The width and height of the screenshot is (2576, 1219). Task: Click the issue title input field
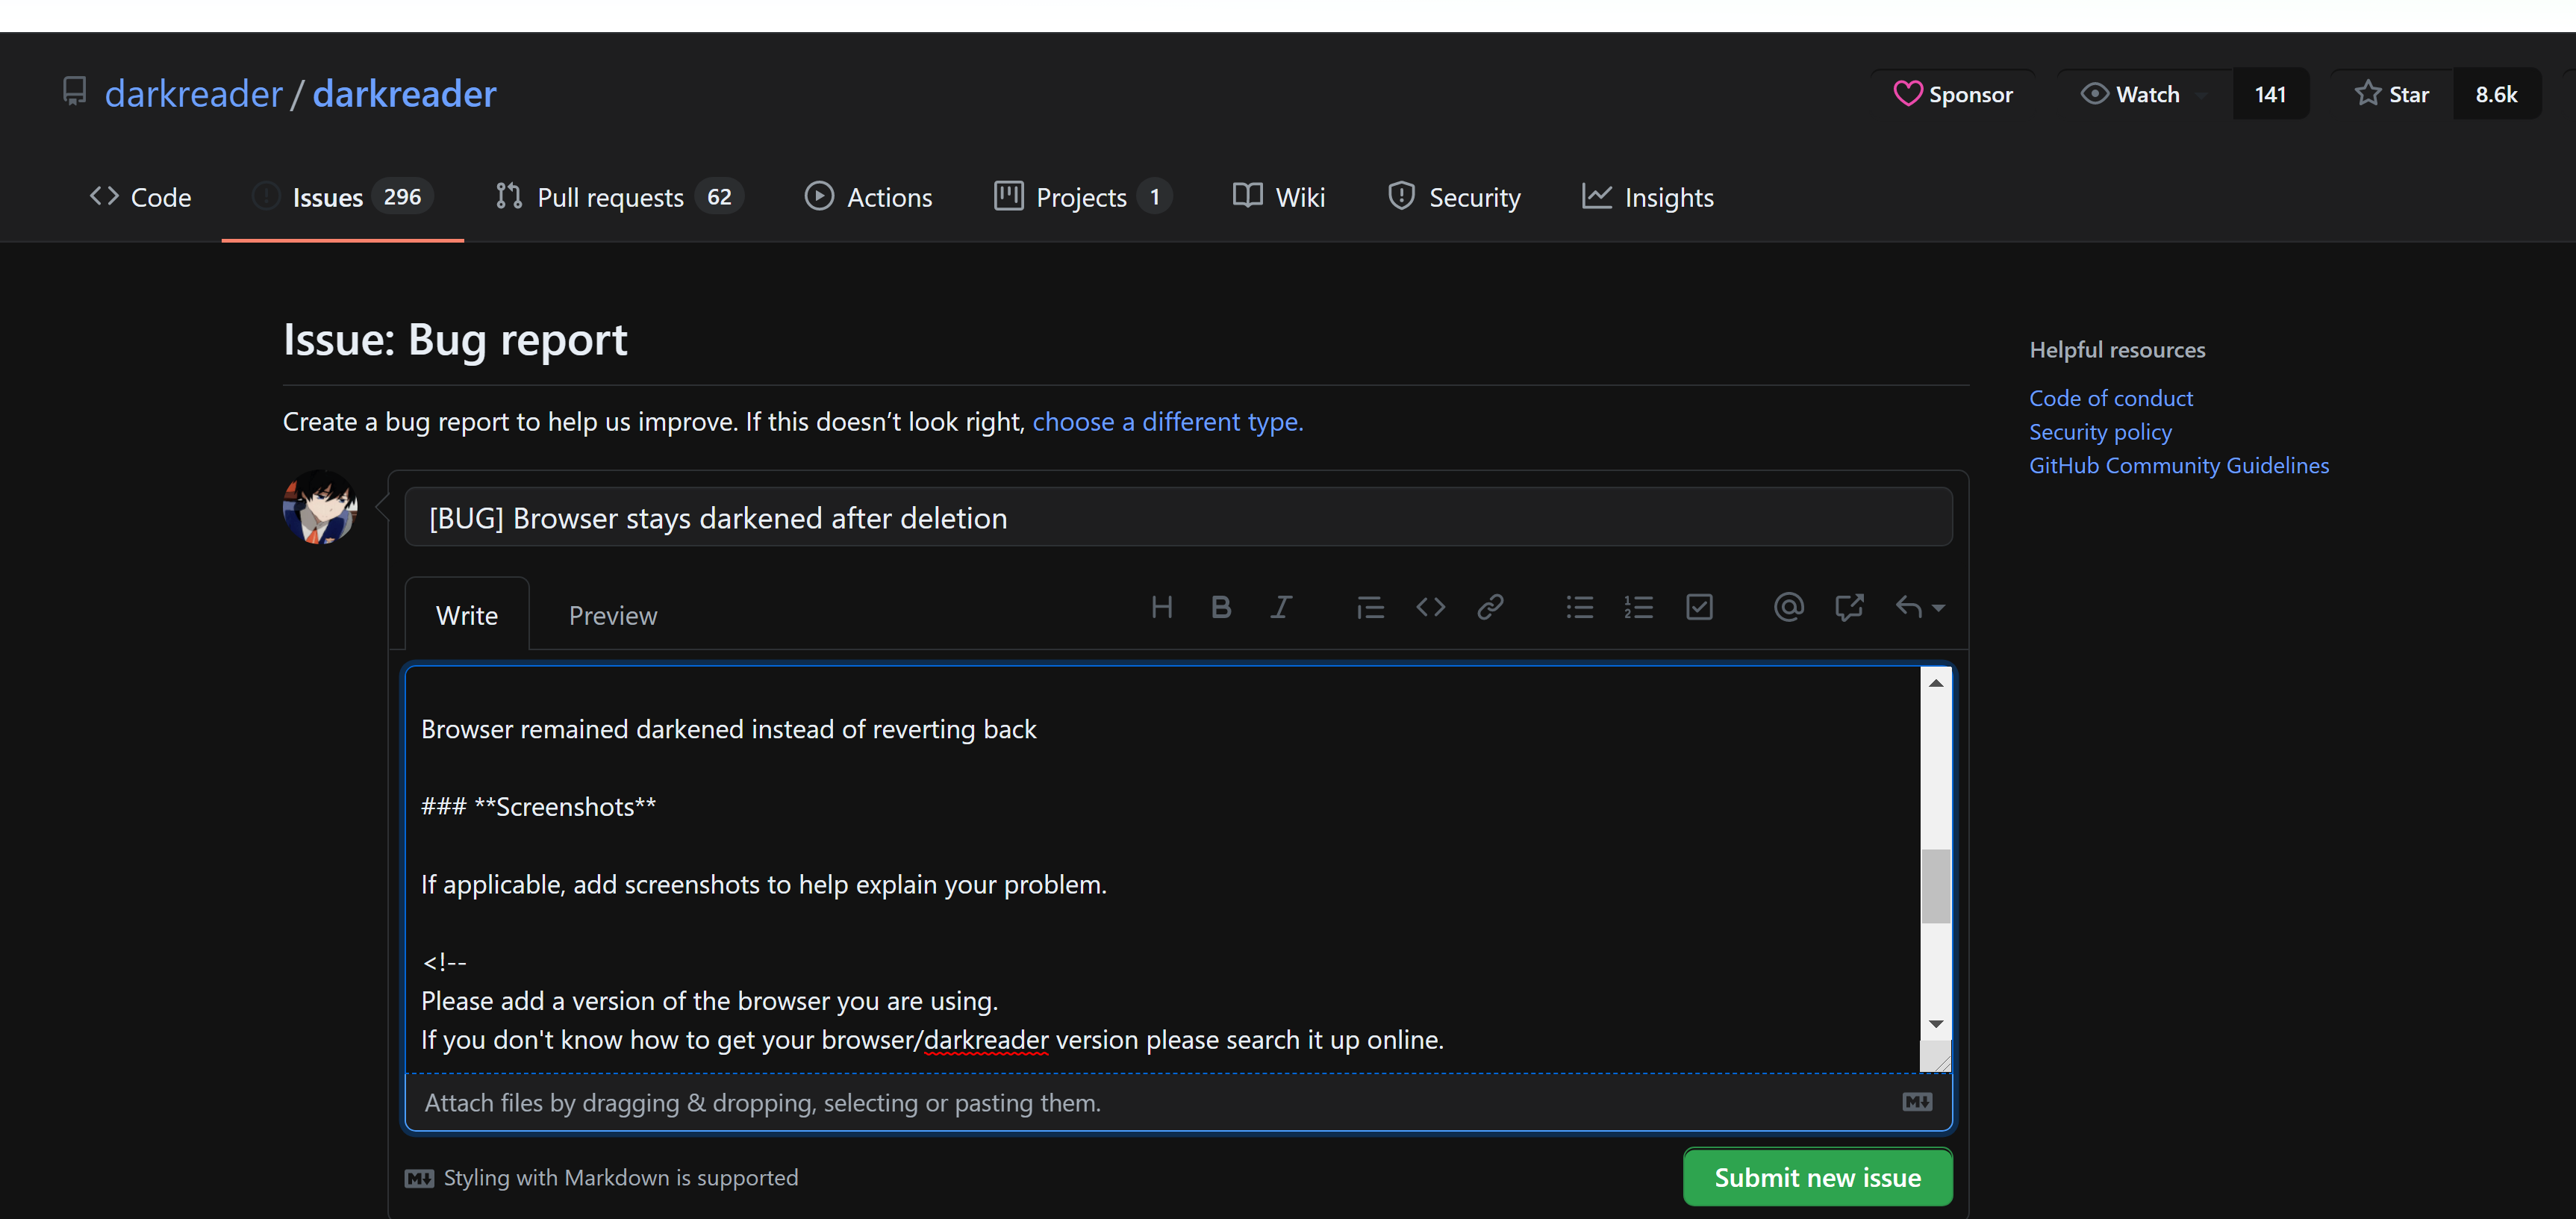click(x=1178, y=517)
